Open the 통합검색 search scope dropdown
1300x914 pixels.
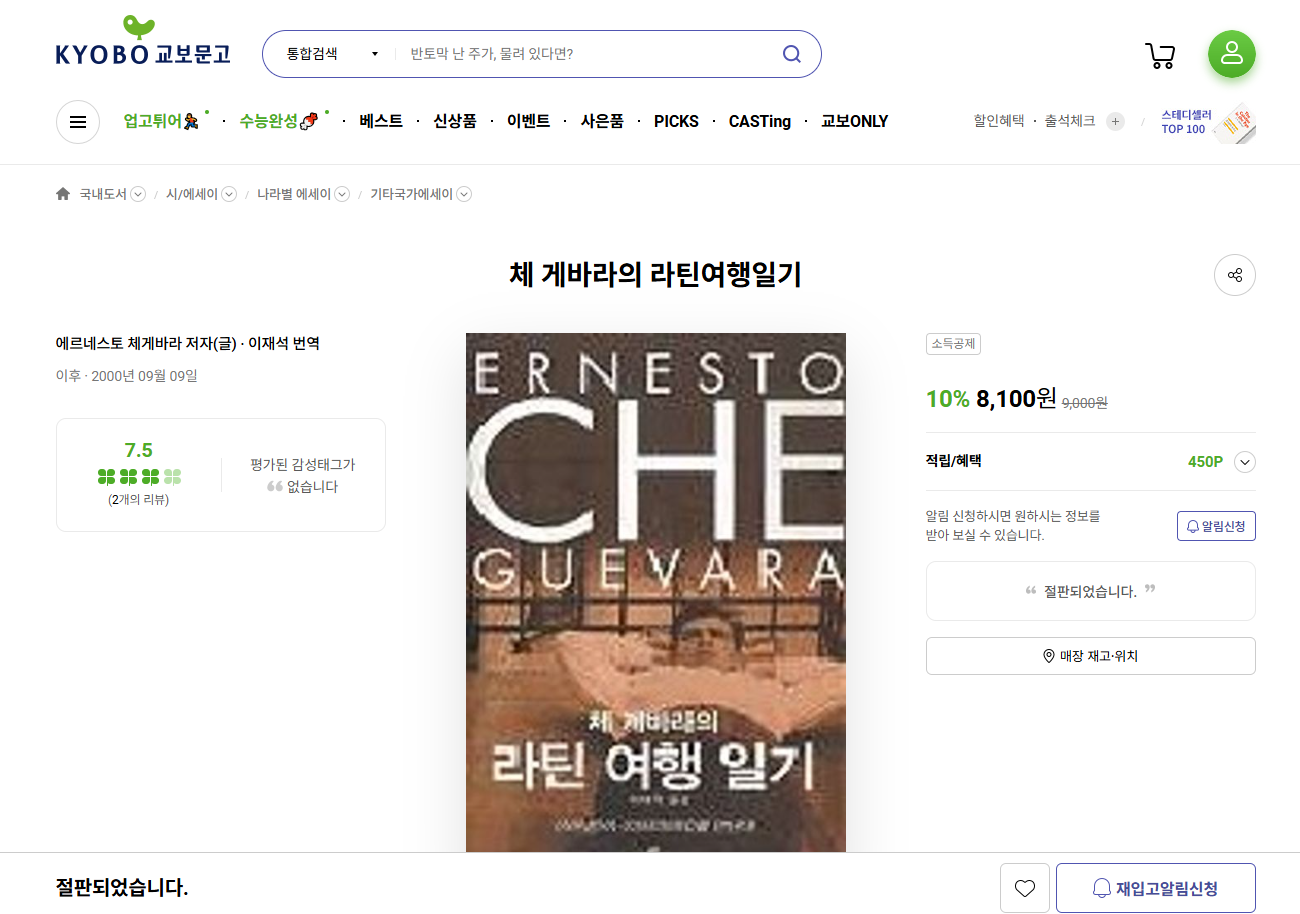tap(332, 54)
